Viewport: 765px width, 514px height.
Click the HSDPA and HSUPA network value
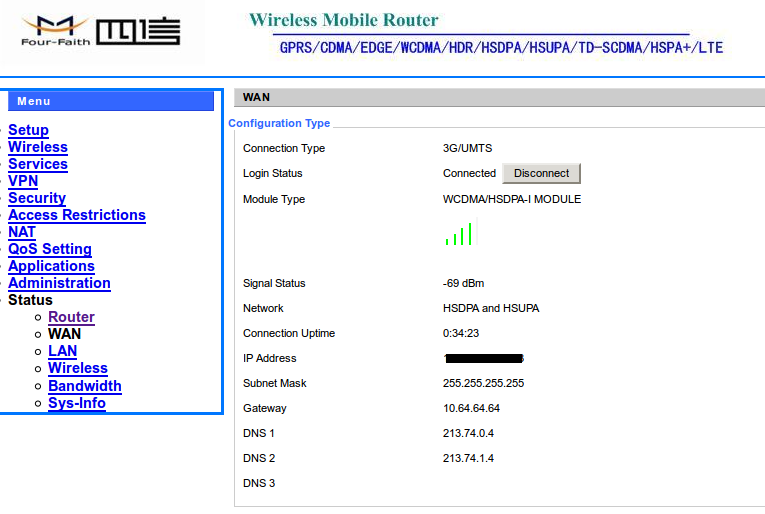[491, 308]
